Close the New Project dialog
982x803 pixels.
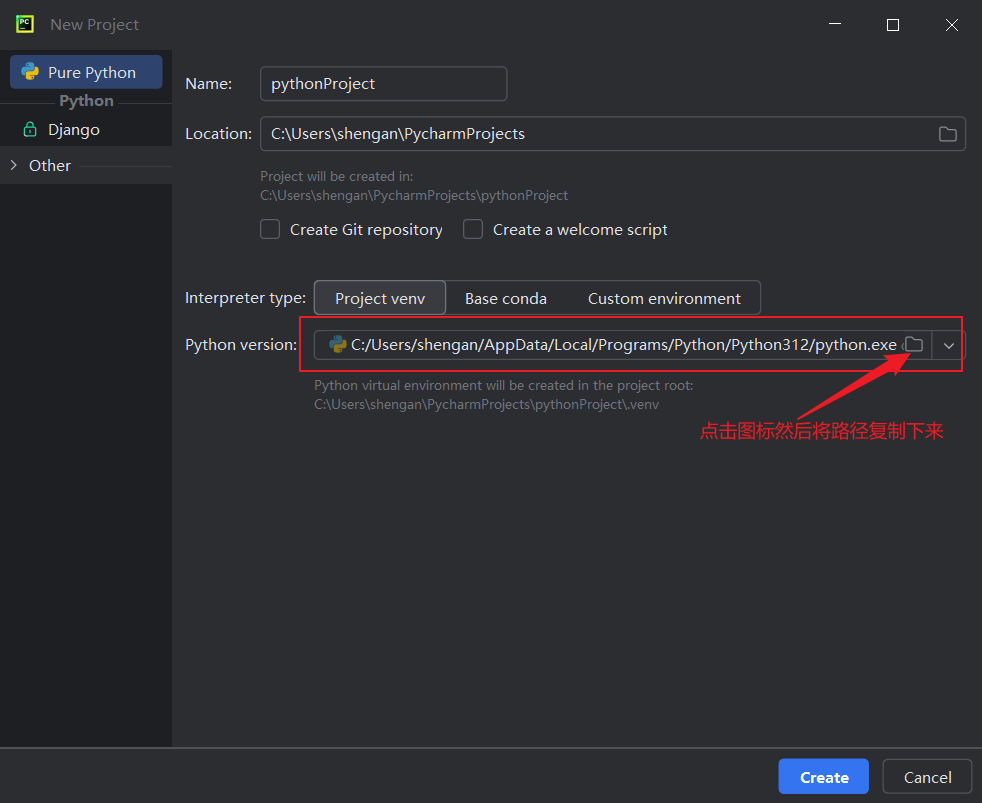click(x=951, y=25)
